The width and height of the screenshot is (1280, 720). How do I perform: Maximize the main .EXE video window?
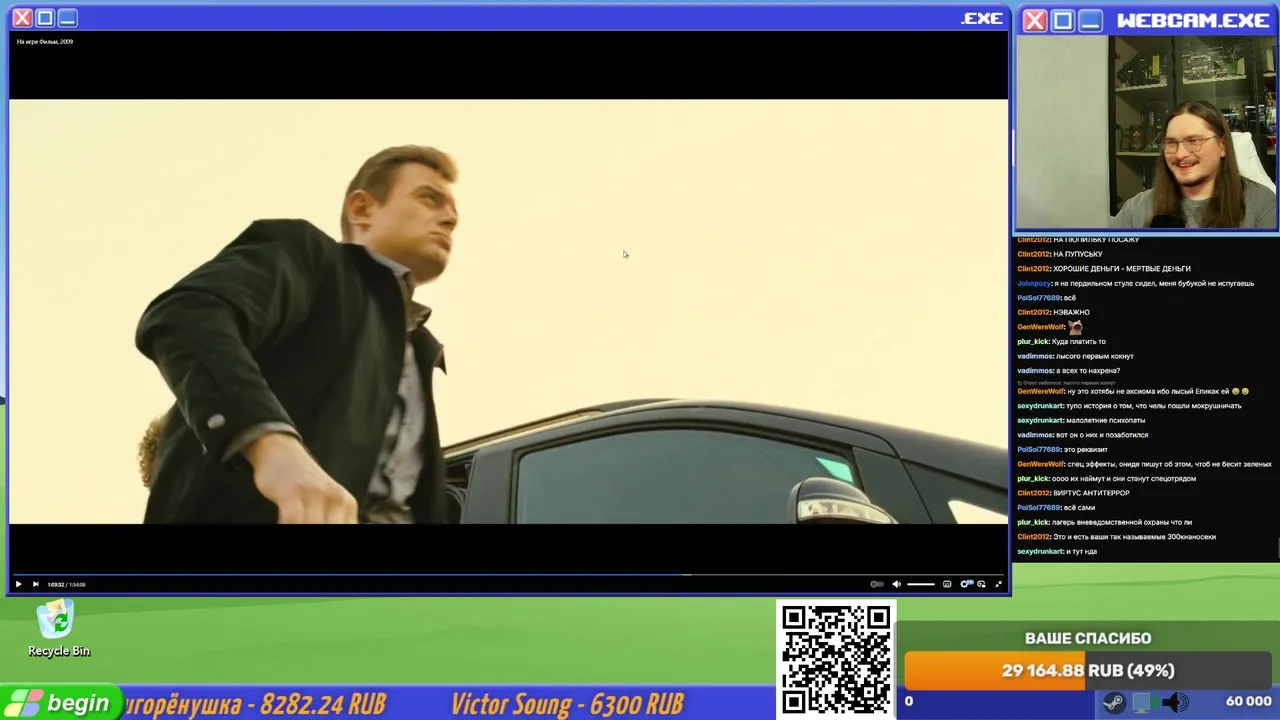(x=45, y=18)
